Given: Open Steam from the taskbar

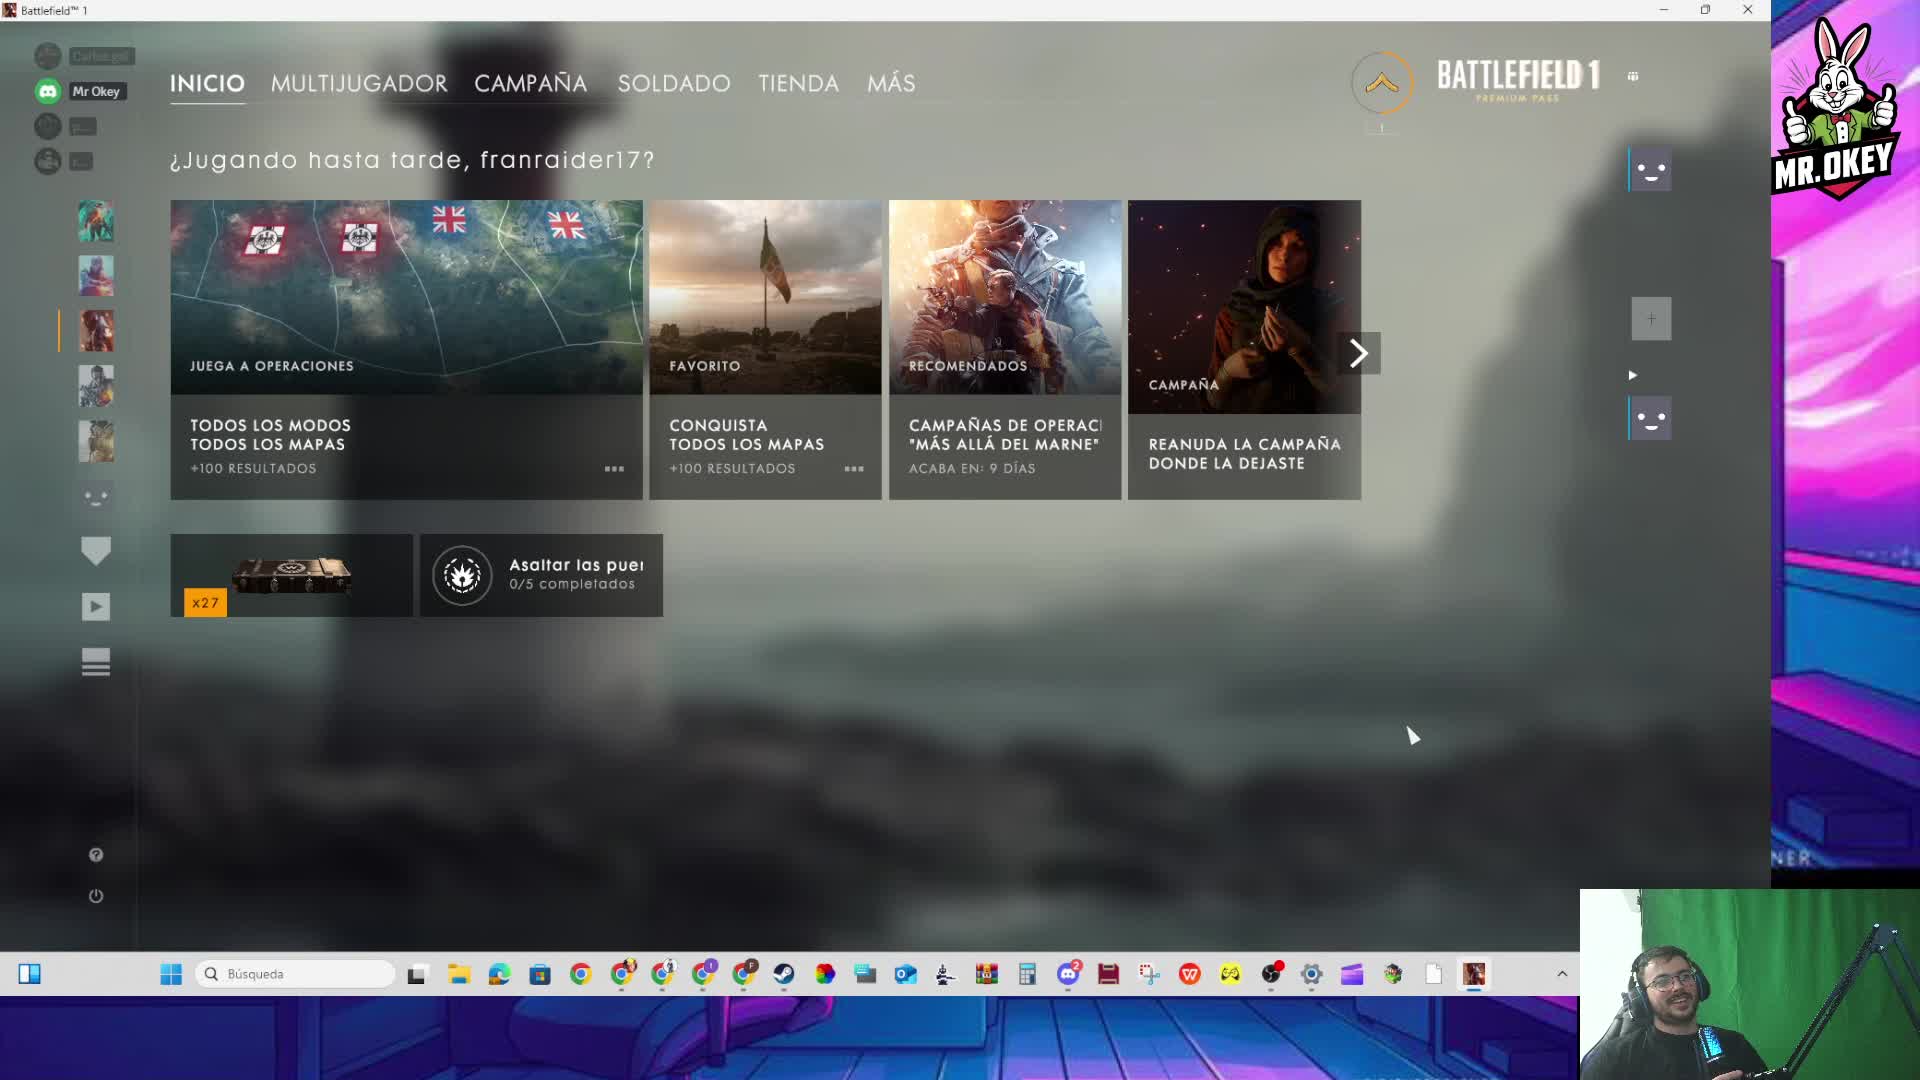Looking at the screenshot, I should [x=784, y=974].
